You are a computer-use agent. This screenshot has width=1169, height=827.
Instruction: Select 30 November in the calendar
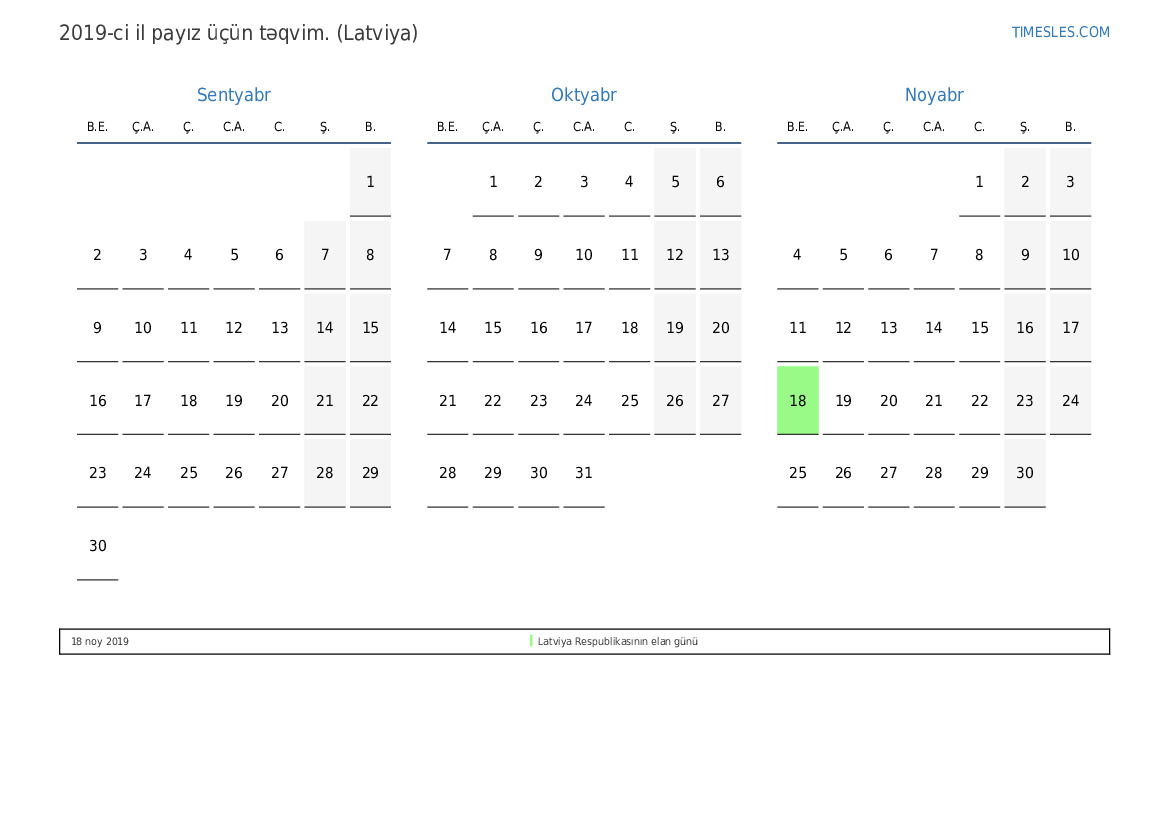click(x=1024, y=473)
